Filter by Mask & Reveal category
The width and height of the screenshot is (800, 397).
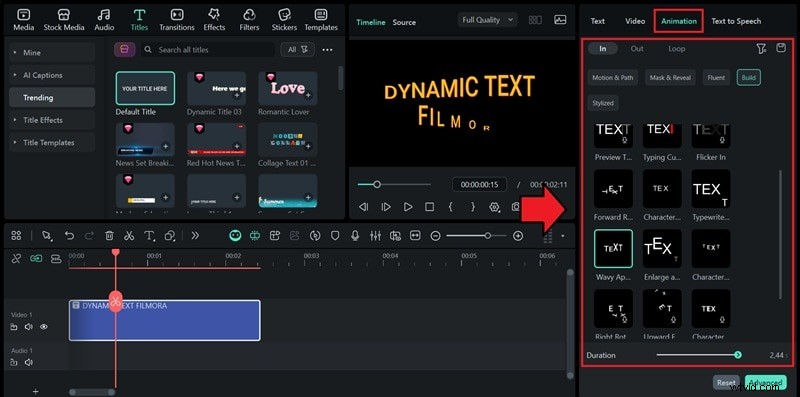pos(670,78)
